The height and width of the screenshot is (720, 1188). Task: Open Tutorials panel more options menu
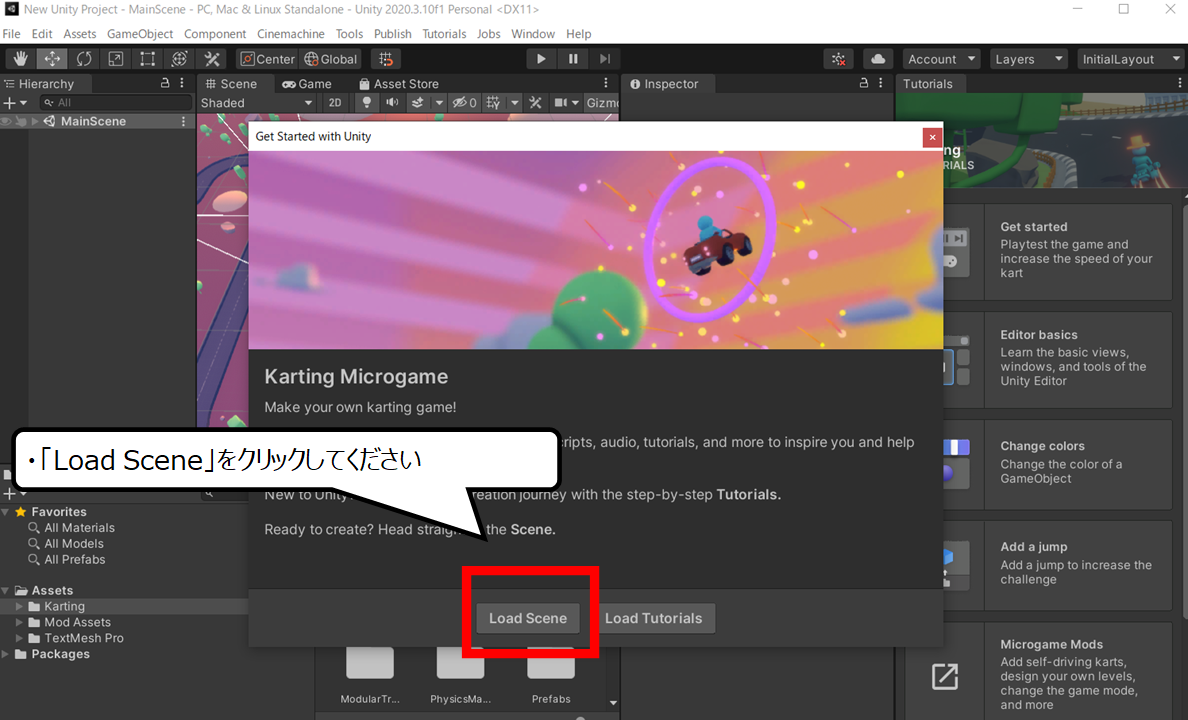tap(1179, 83)
